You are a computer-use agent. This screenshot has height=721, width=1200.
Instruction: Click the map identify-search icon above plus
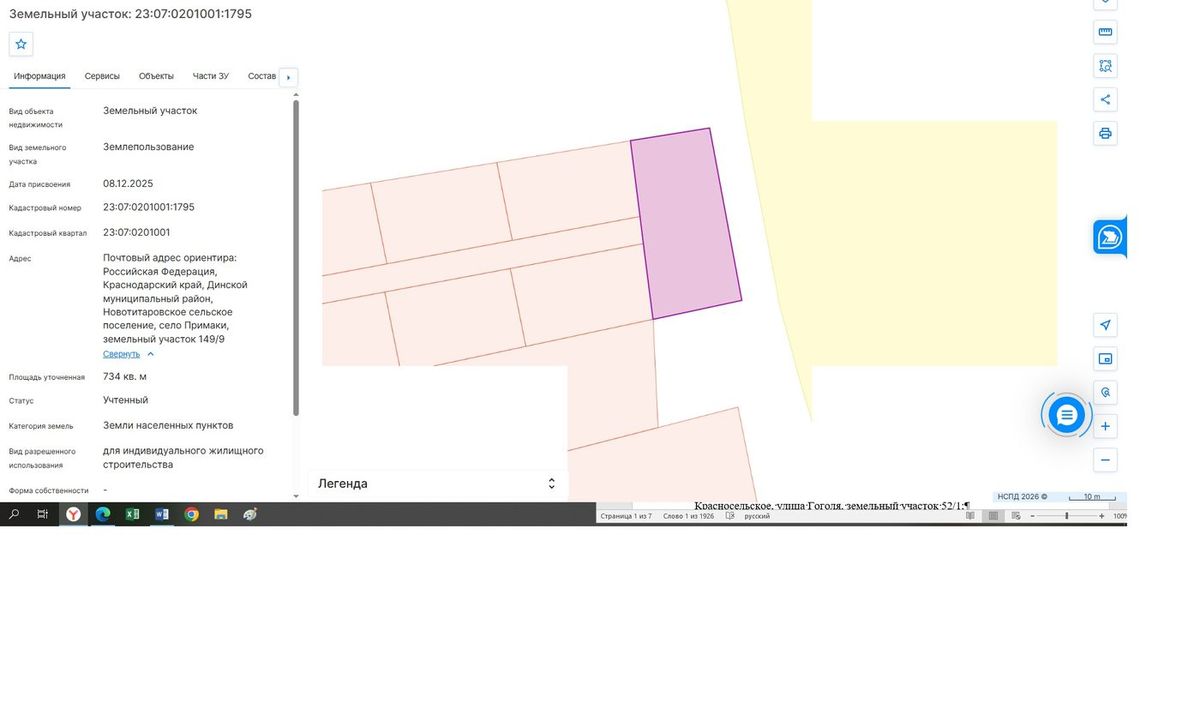(x=1105, y=392)
